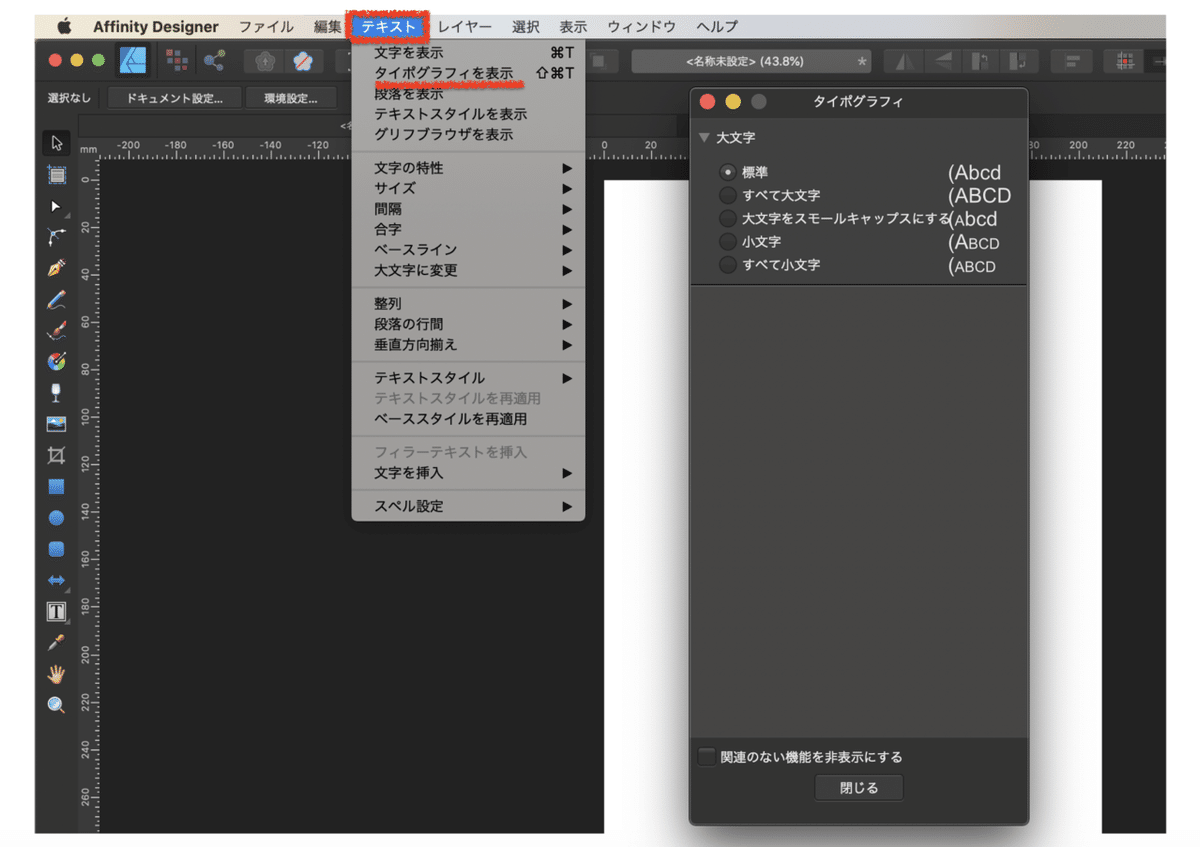Select the Frame Text tool

[x=56, y=611]
